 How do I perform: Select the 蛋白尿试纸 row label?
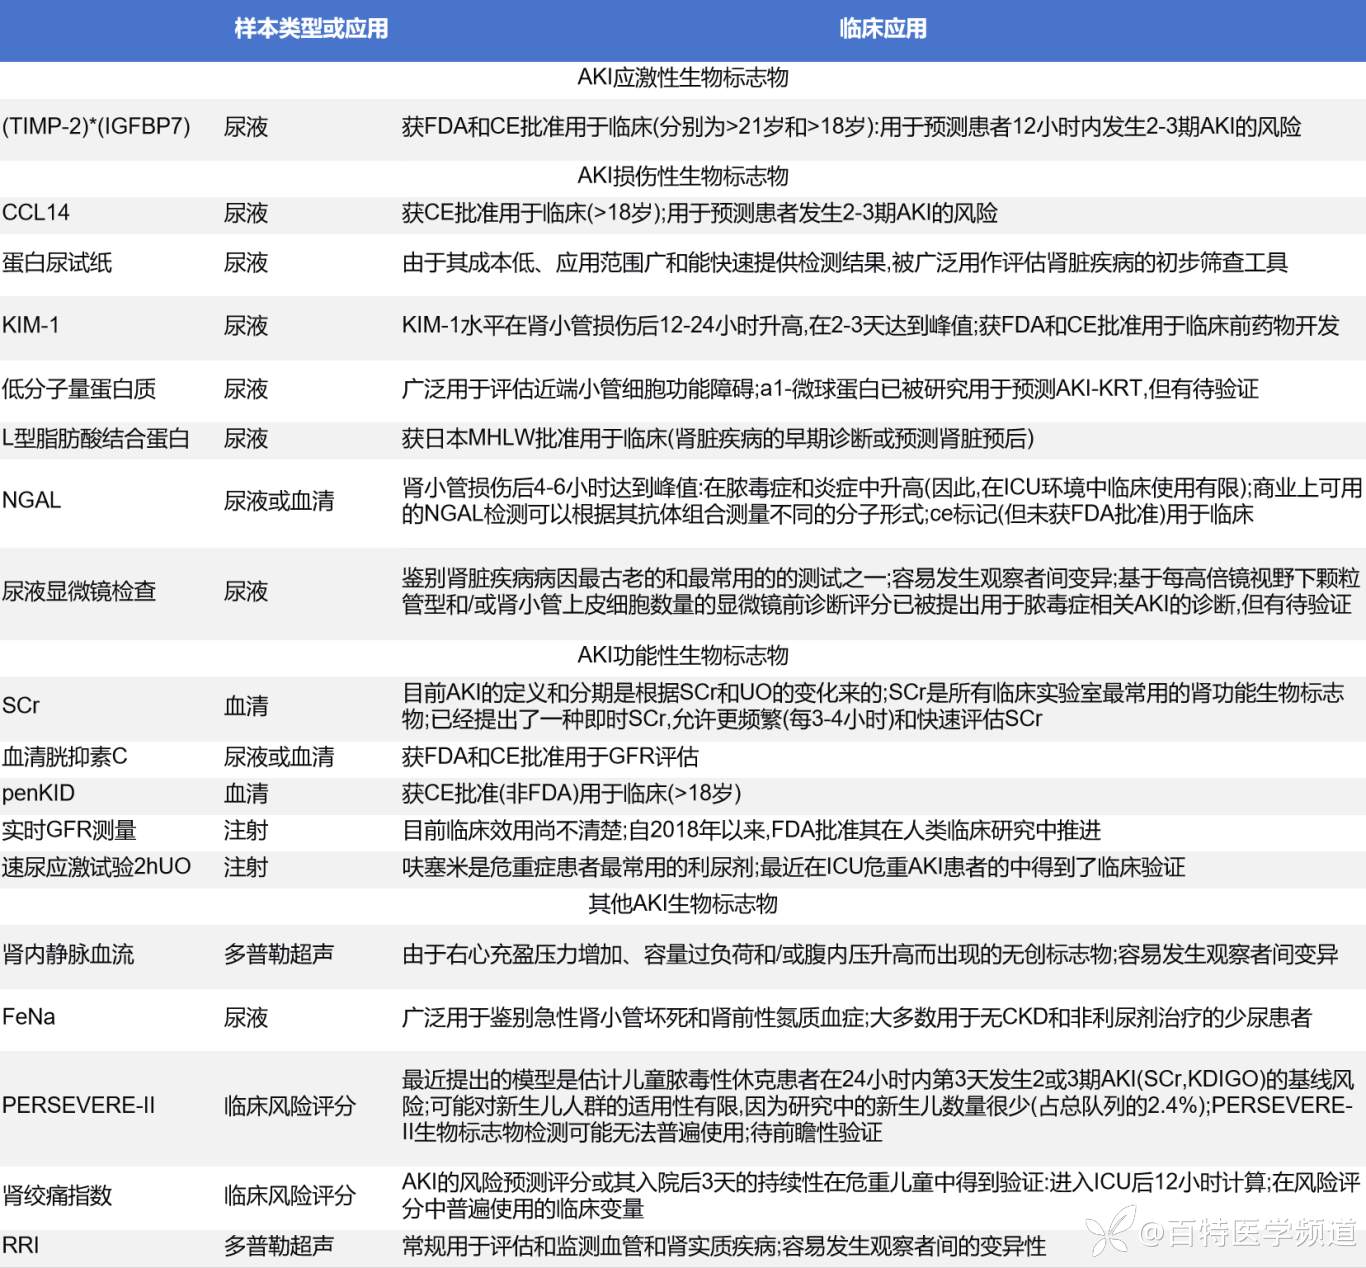(57, 263)
